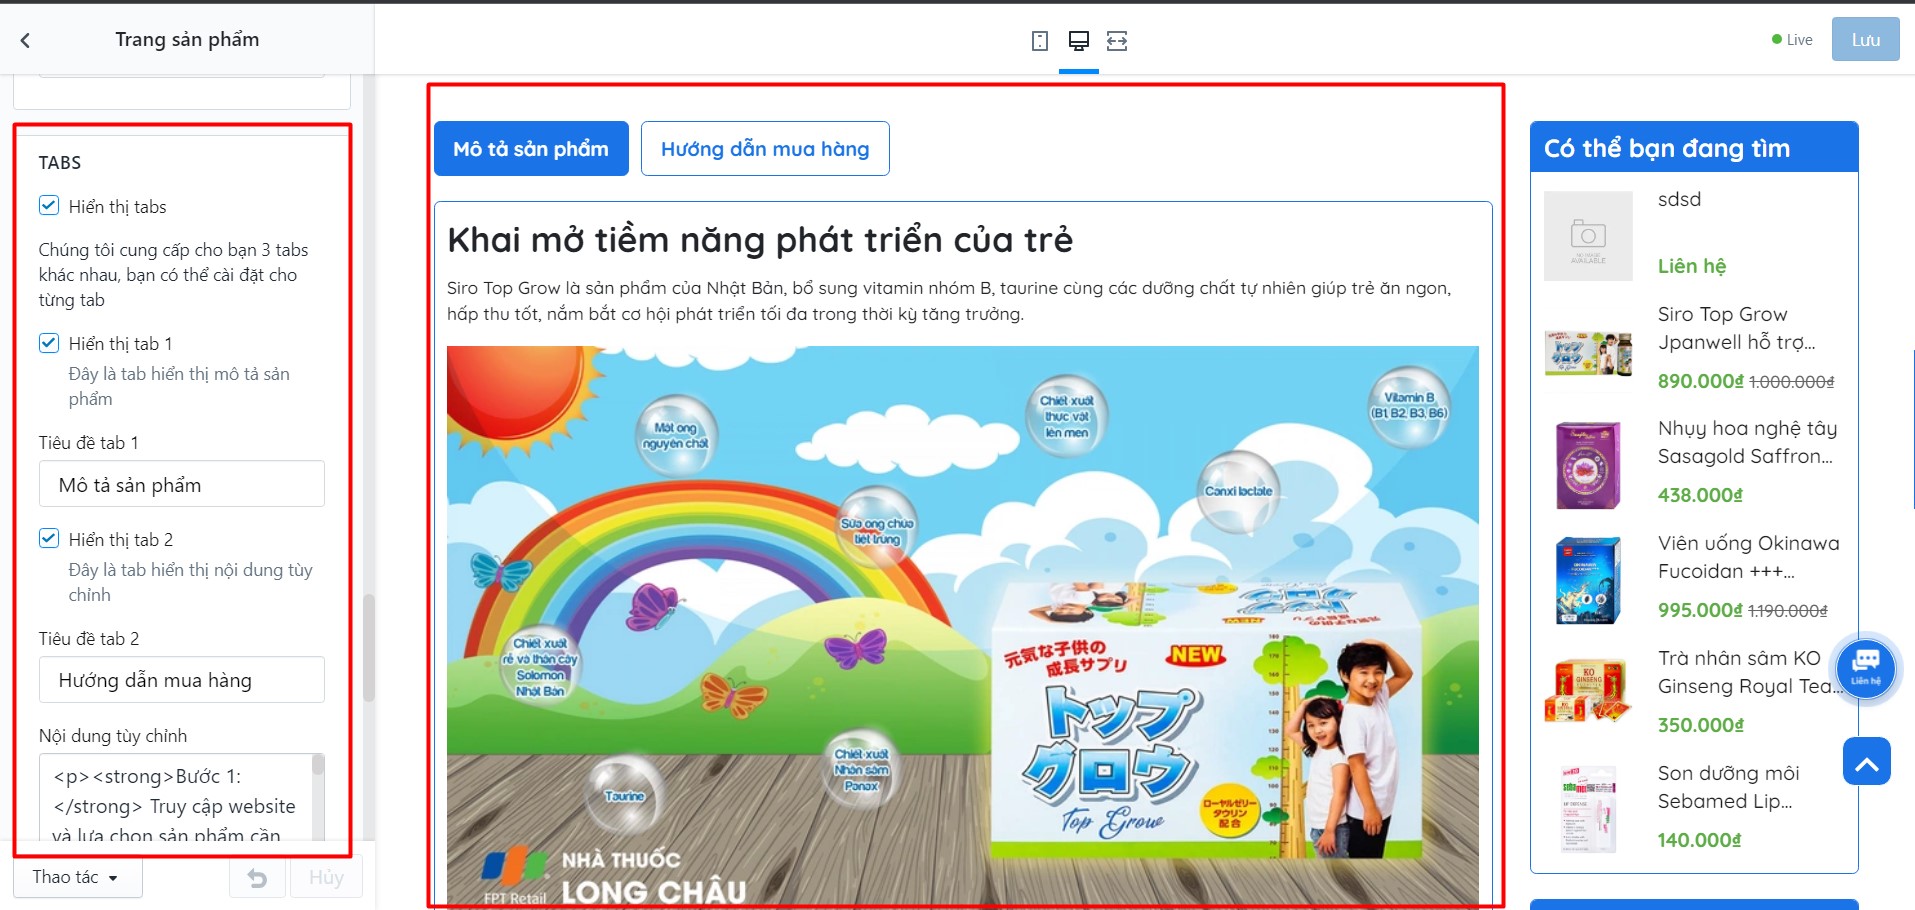Viewport: 1915px width, 910px height.
Task: Click the heading Khai mở tiềm năng
Action: (x=760, y=240)
